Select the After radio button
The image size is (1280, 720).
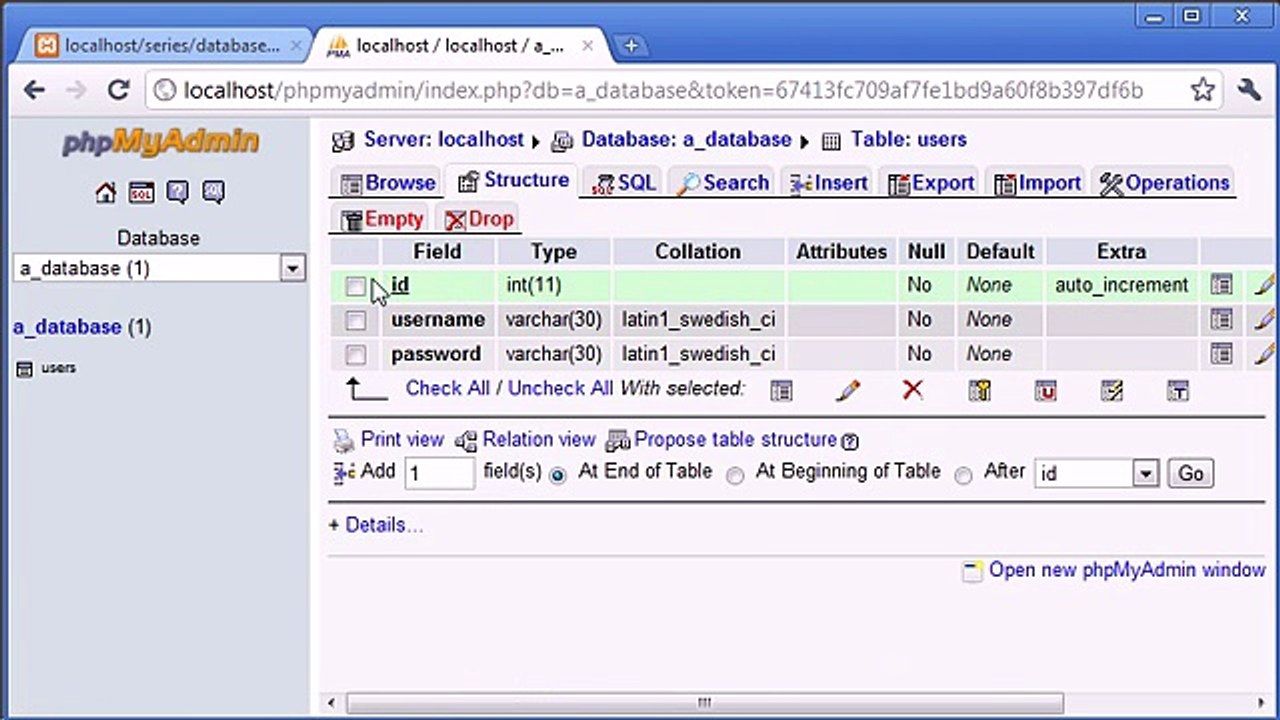pyautogui.click(x=963, y=475)
